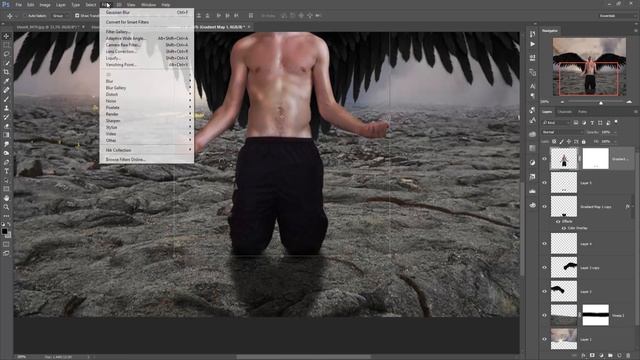Expand the Distort filter submenu
This screenshot has height=360, width=640.
tap(147, 94)
